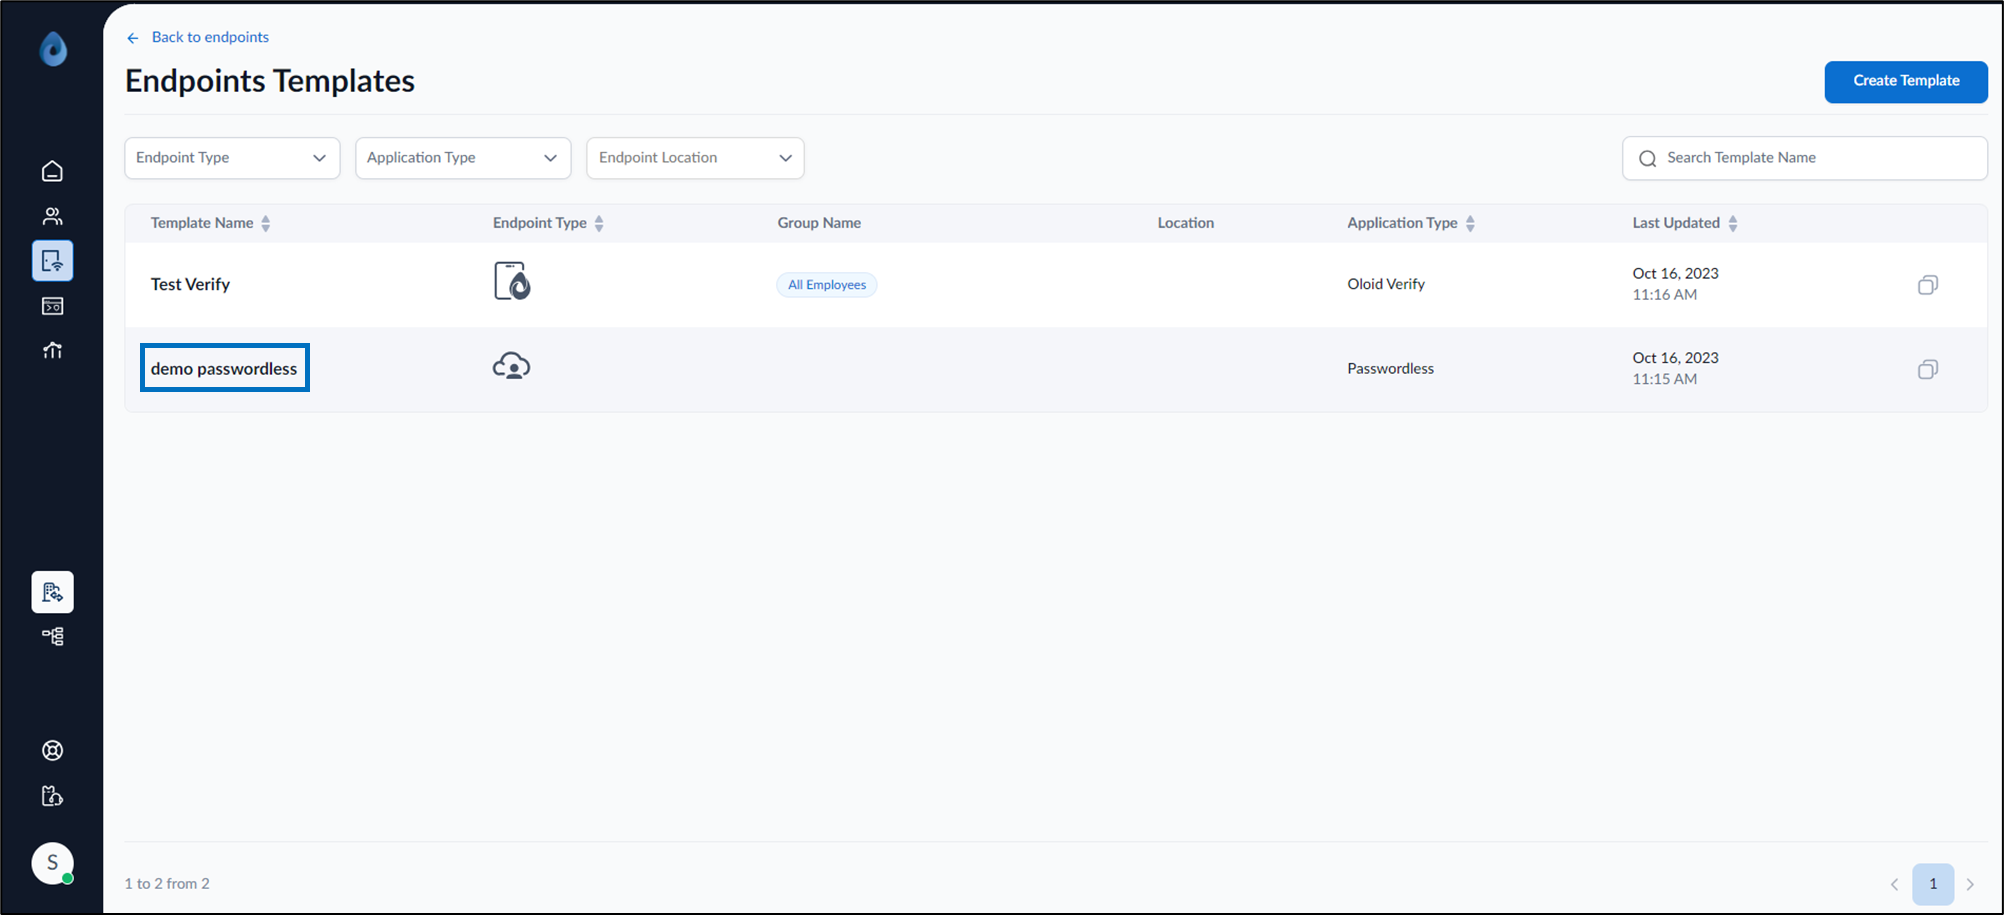Image resolution: width=2004 pixels, height=915 pixels.
Task: Go to the next page arrow
Action: tap(1970, 884)
